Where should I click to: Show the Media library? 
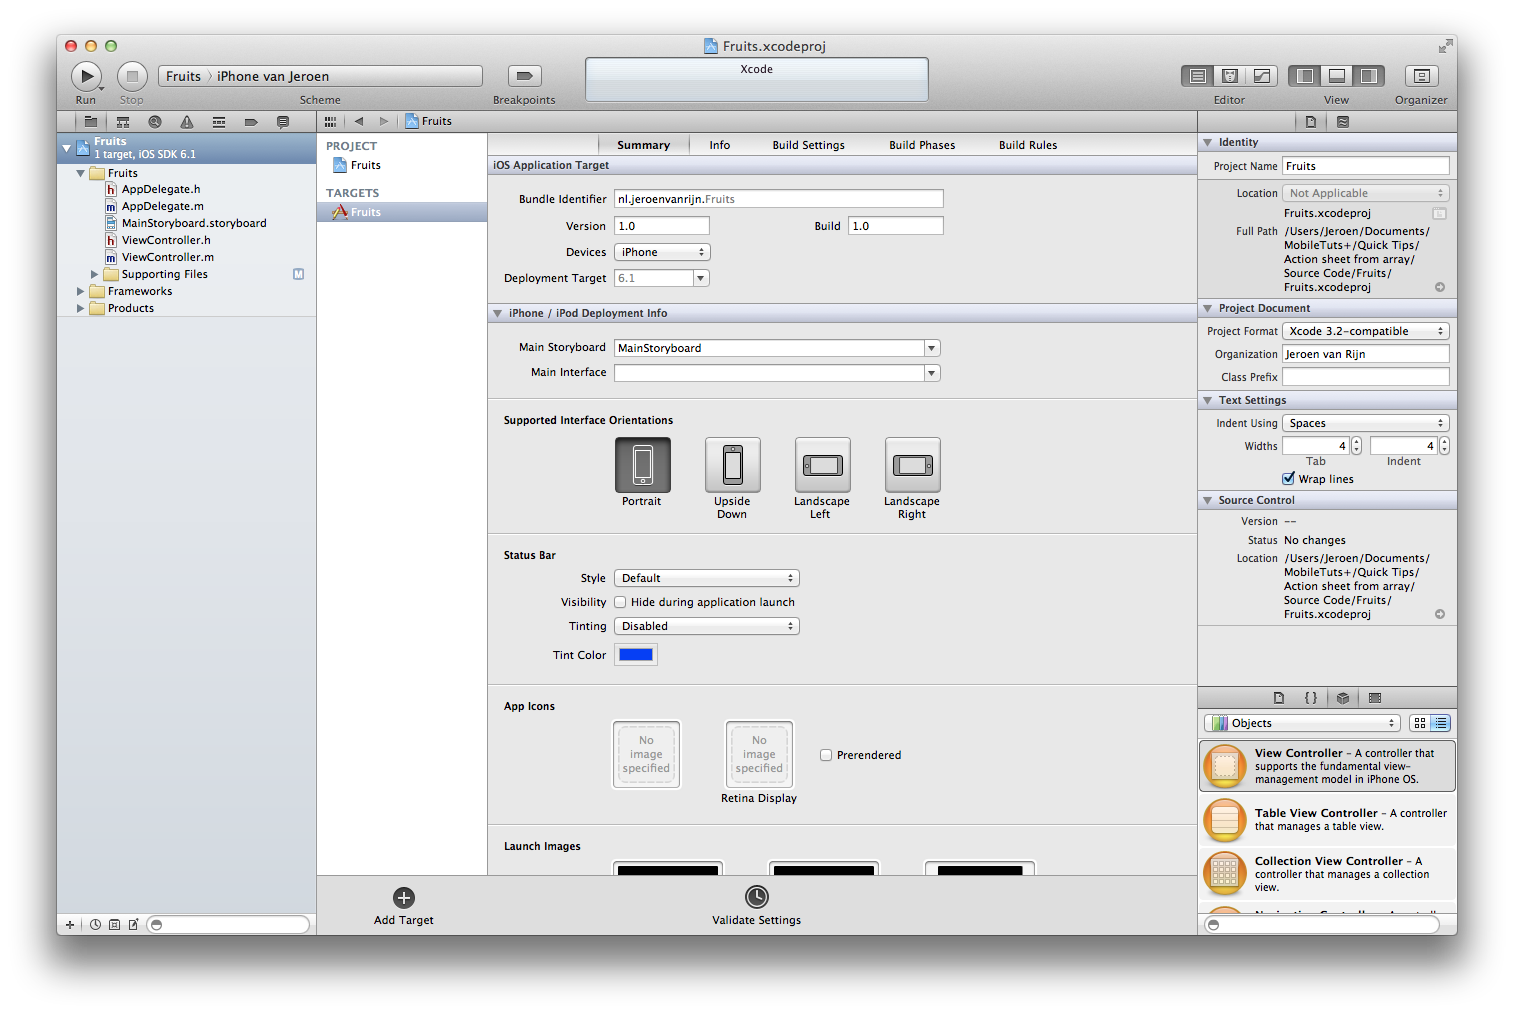point(1375,698)
